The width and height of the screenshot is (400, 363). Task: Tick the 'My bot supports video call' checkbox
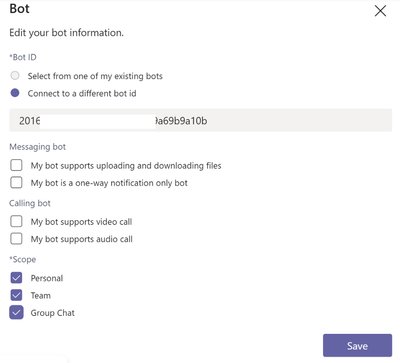(16, 221)
